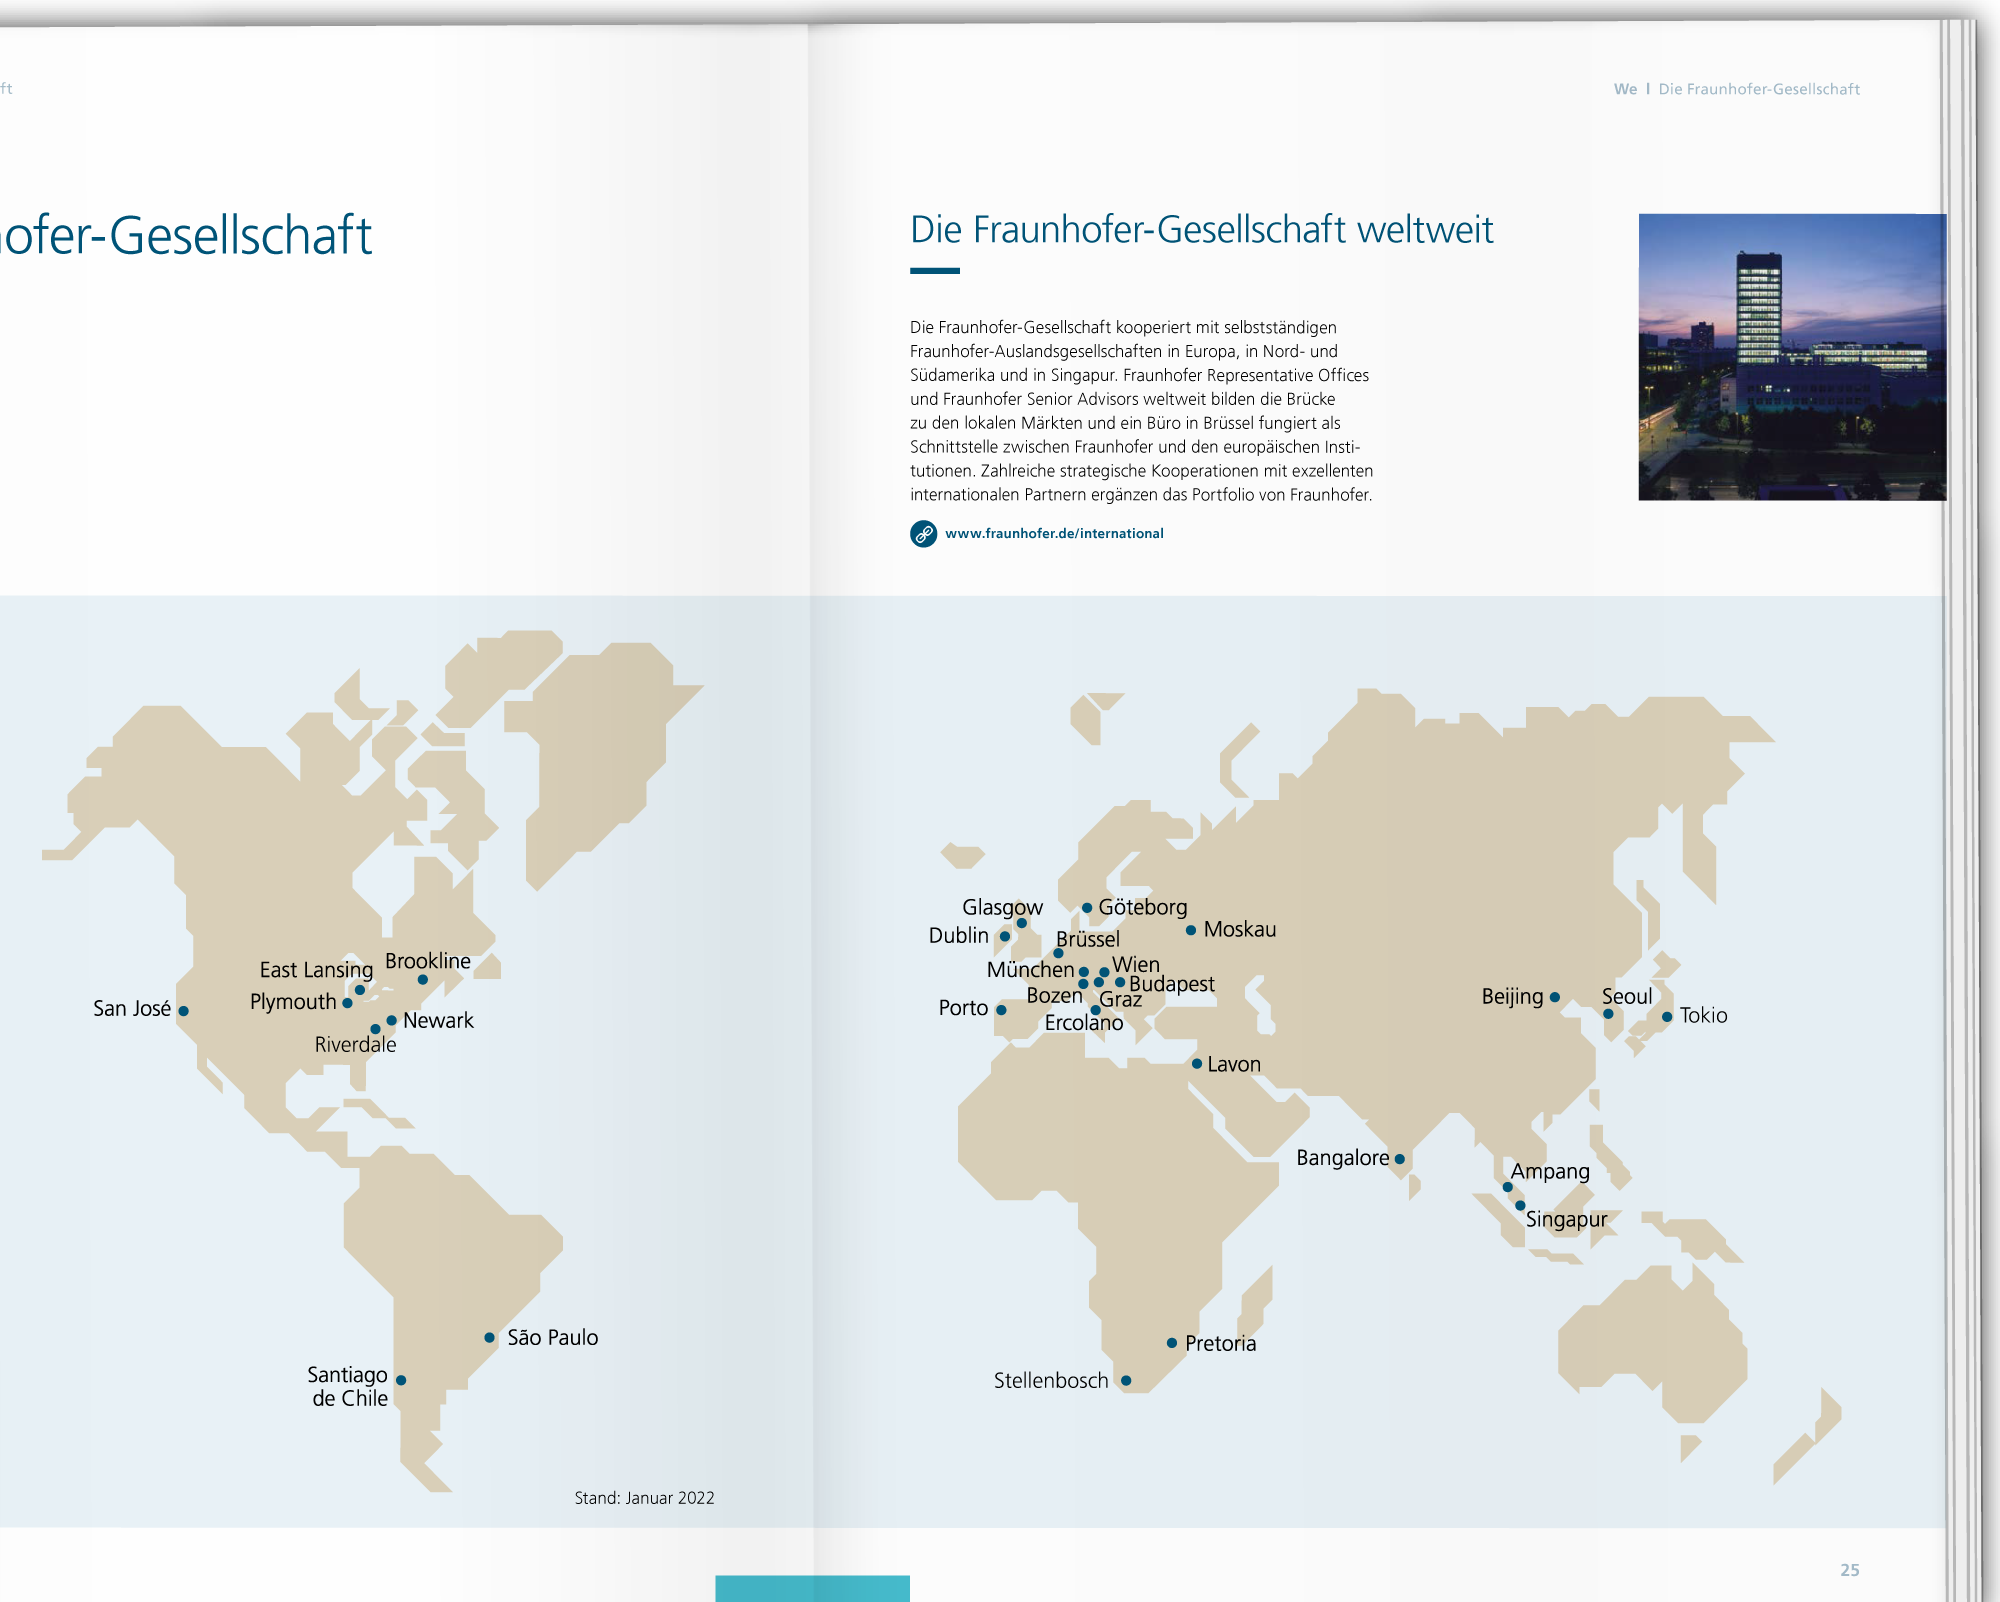
Task: Click the 'Stand: Januar 2022' note
Action: (x=644, y=1498)
